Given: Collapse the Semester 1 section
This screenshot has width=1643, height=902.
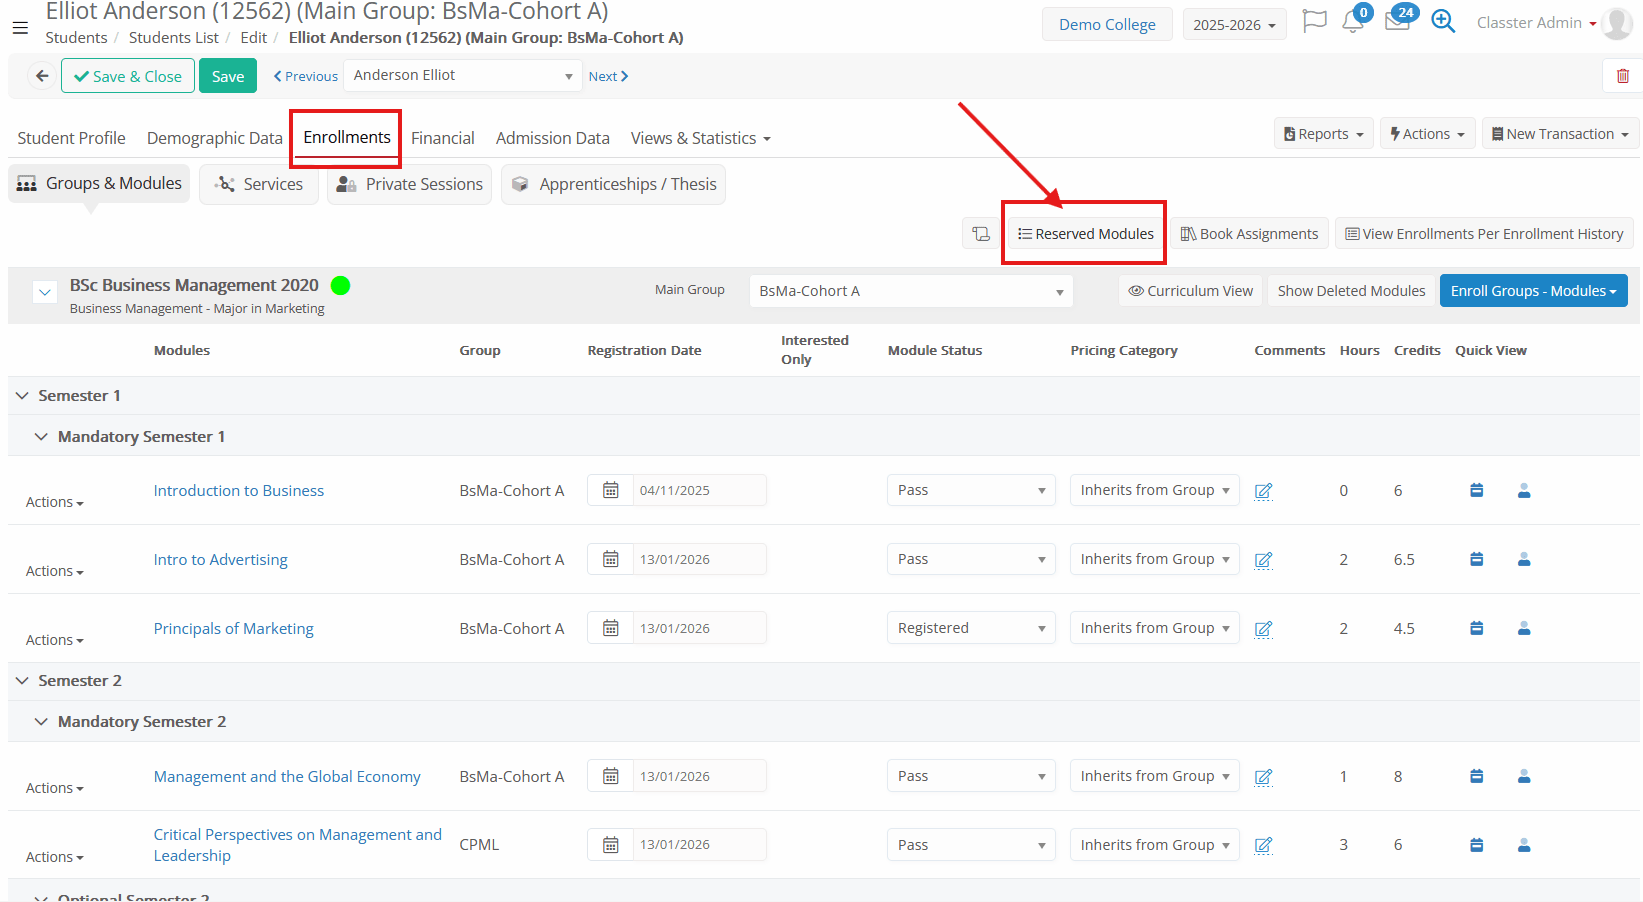Looking at the screenshot, I should pos(22,396).
